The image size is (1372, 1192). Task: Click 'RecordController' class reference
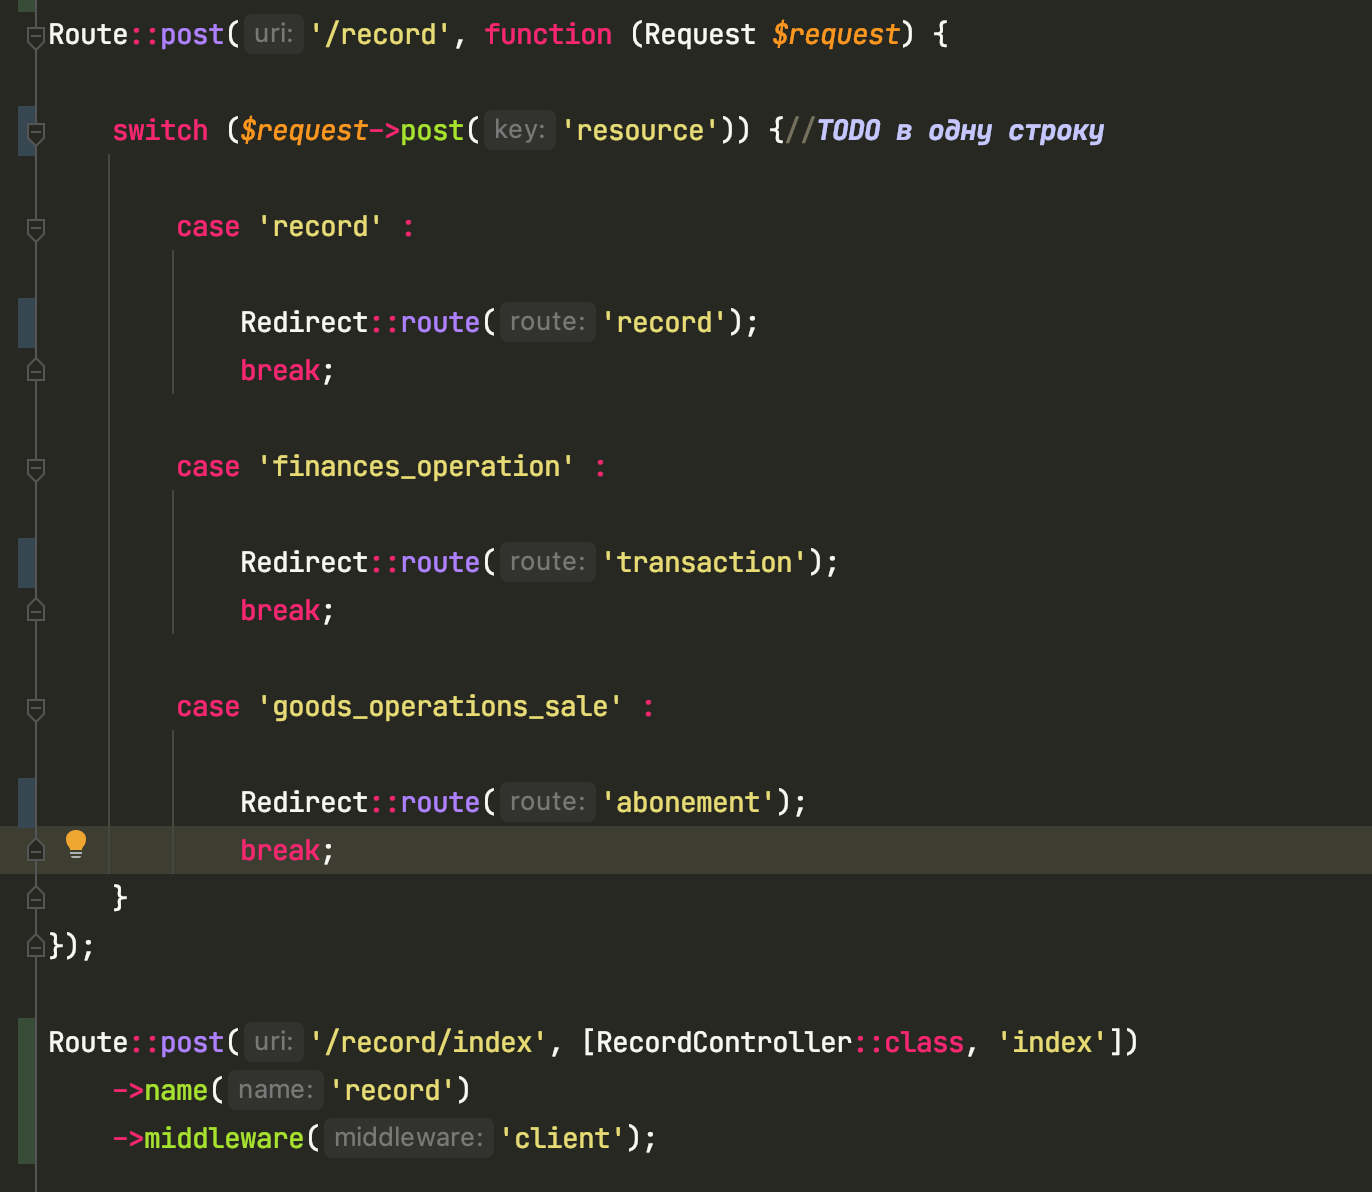(724, 1043)
